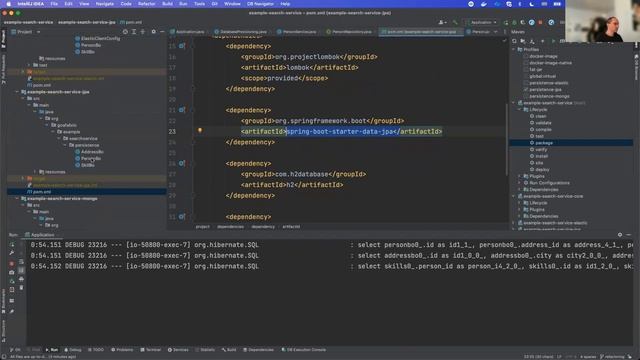Image resolution: width=640 pixels, height=360 pixels.
Task: Open the Navigate menu
Action: 104,4
